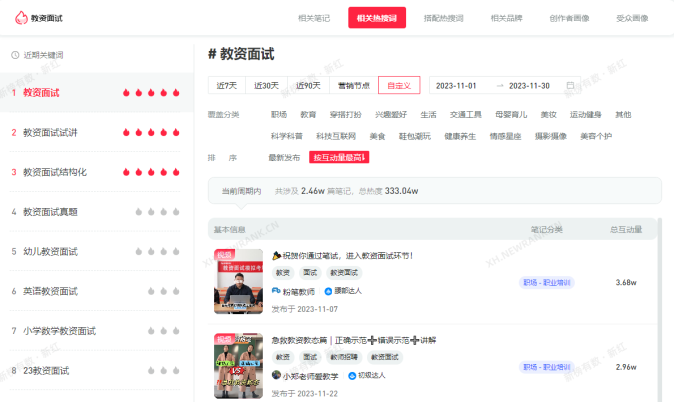Select keyword 教资面试 ranked first
This screenshot has width=674, height=402.
point(95,92)
